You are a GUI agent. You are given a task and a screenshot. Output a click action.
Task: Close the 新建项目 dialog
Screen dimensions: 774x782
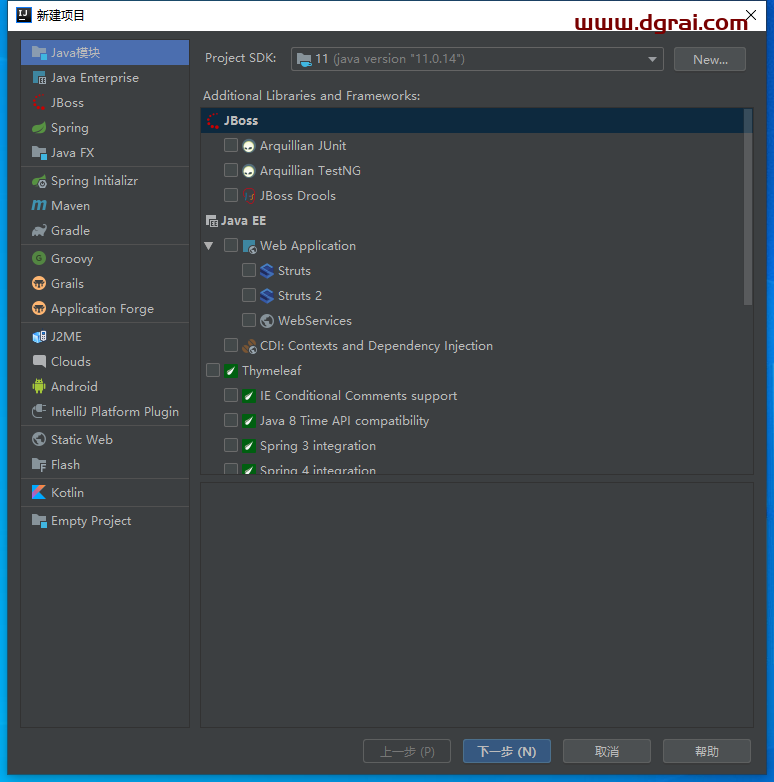(x=751, y=15)
